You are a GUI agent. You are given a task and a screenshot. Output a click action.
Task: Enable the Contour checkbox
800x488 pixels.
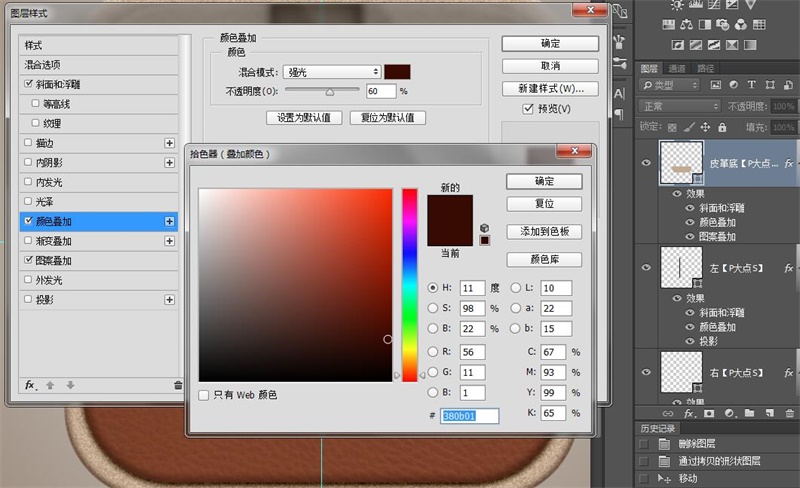(35, 103)
